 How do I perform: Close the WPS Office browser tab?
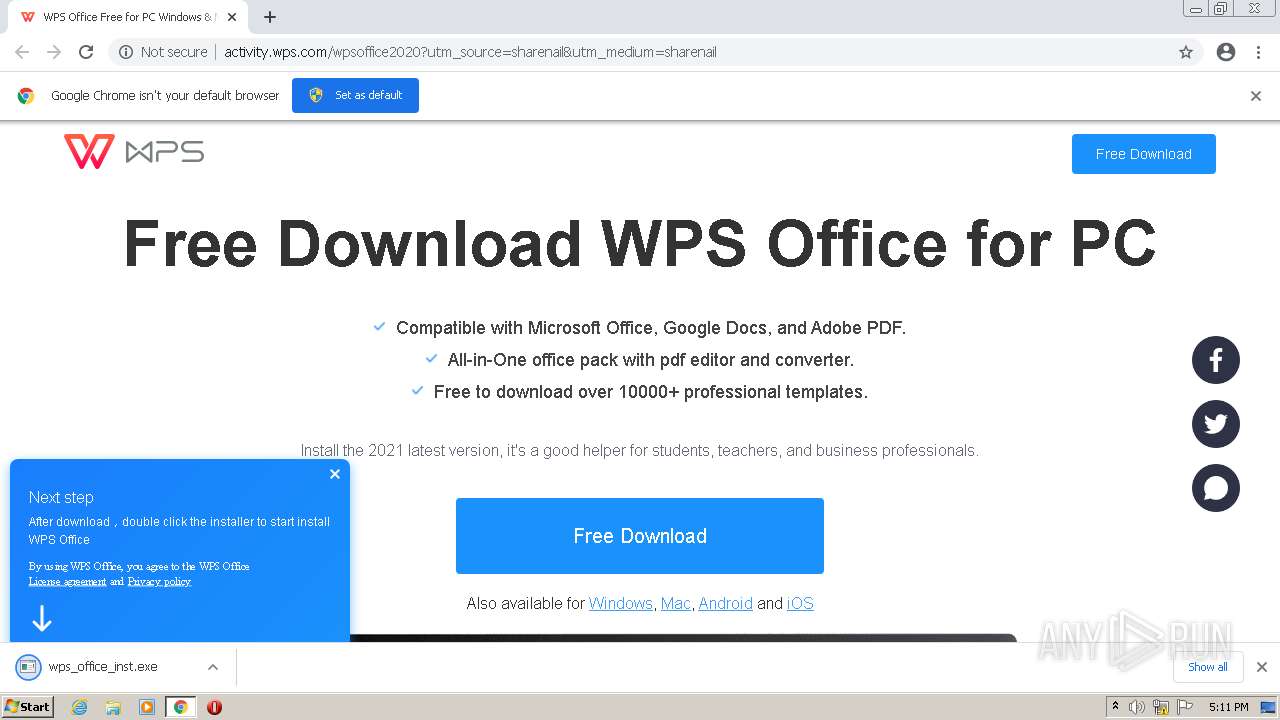232,17
